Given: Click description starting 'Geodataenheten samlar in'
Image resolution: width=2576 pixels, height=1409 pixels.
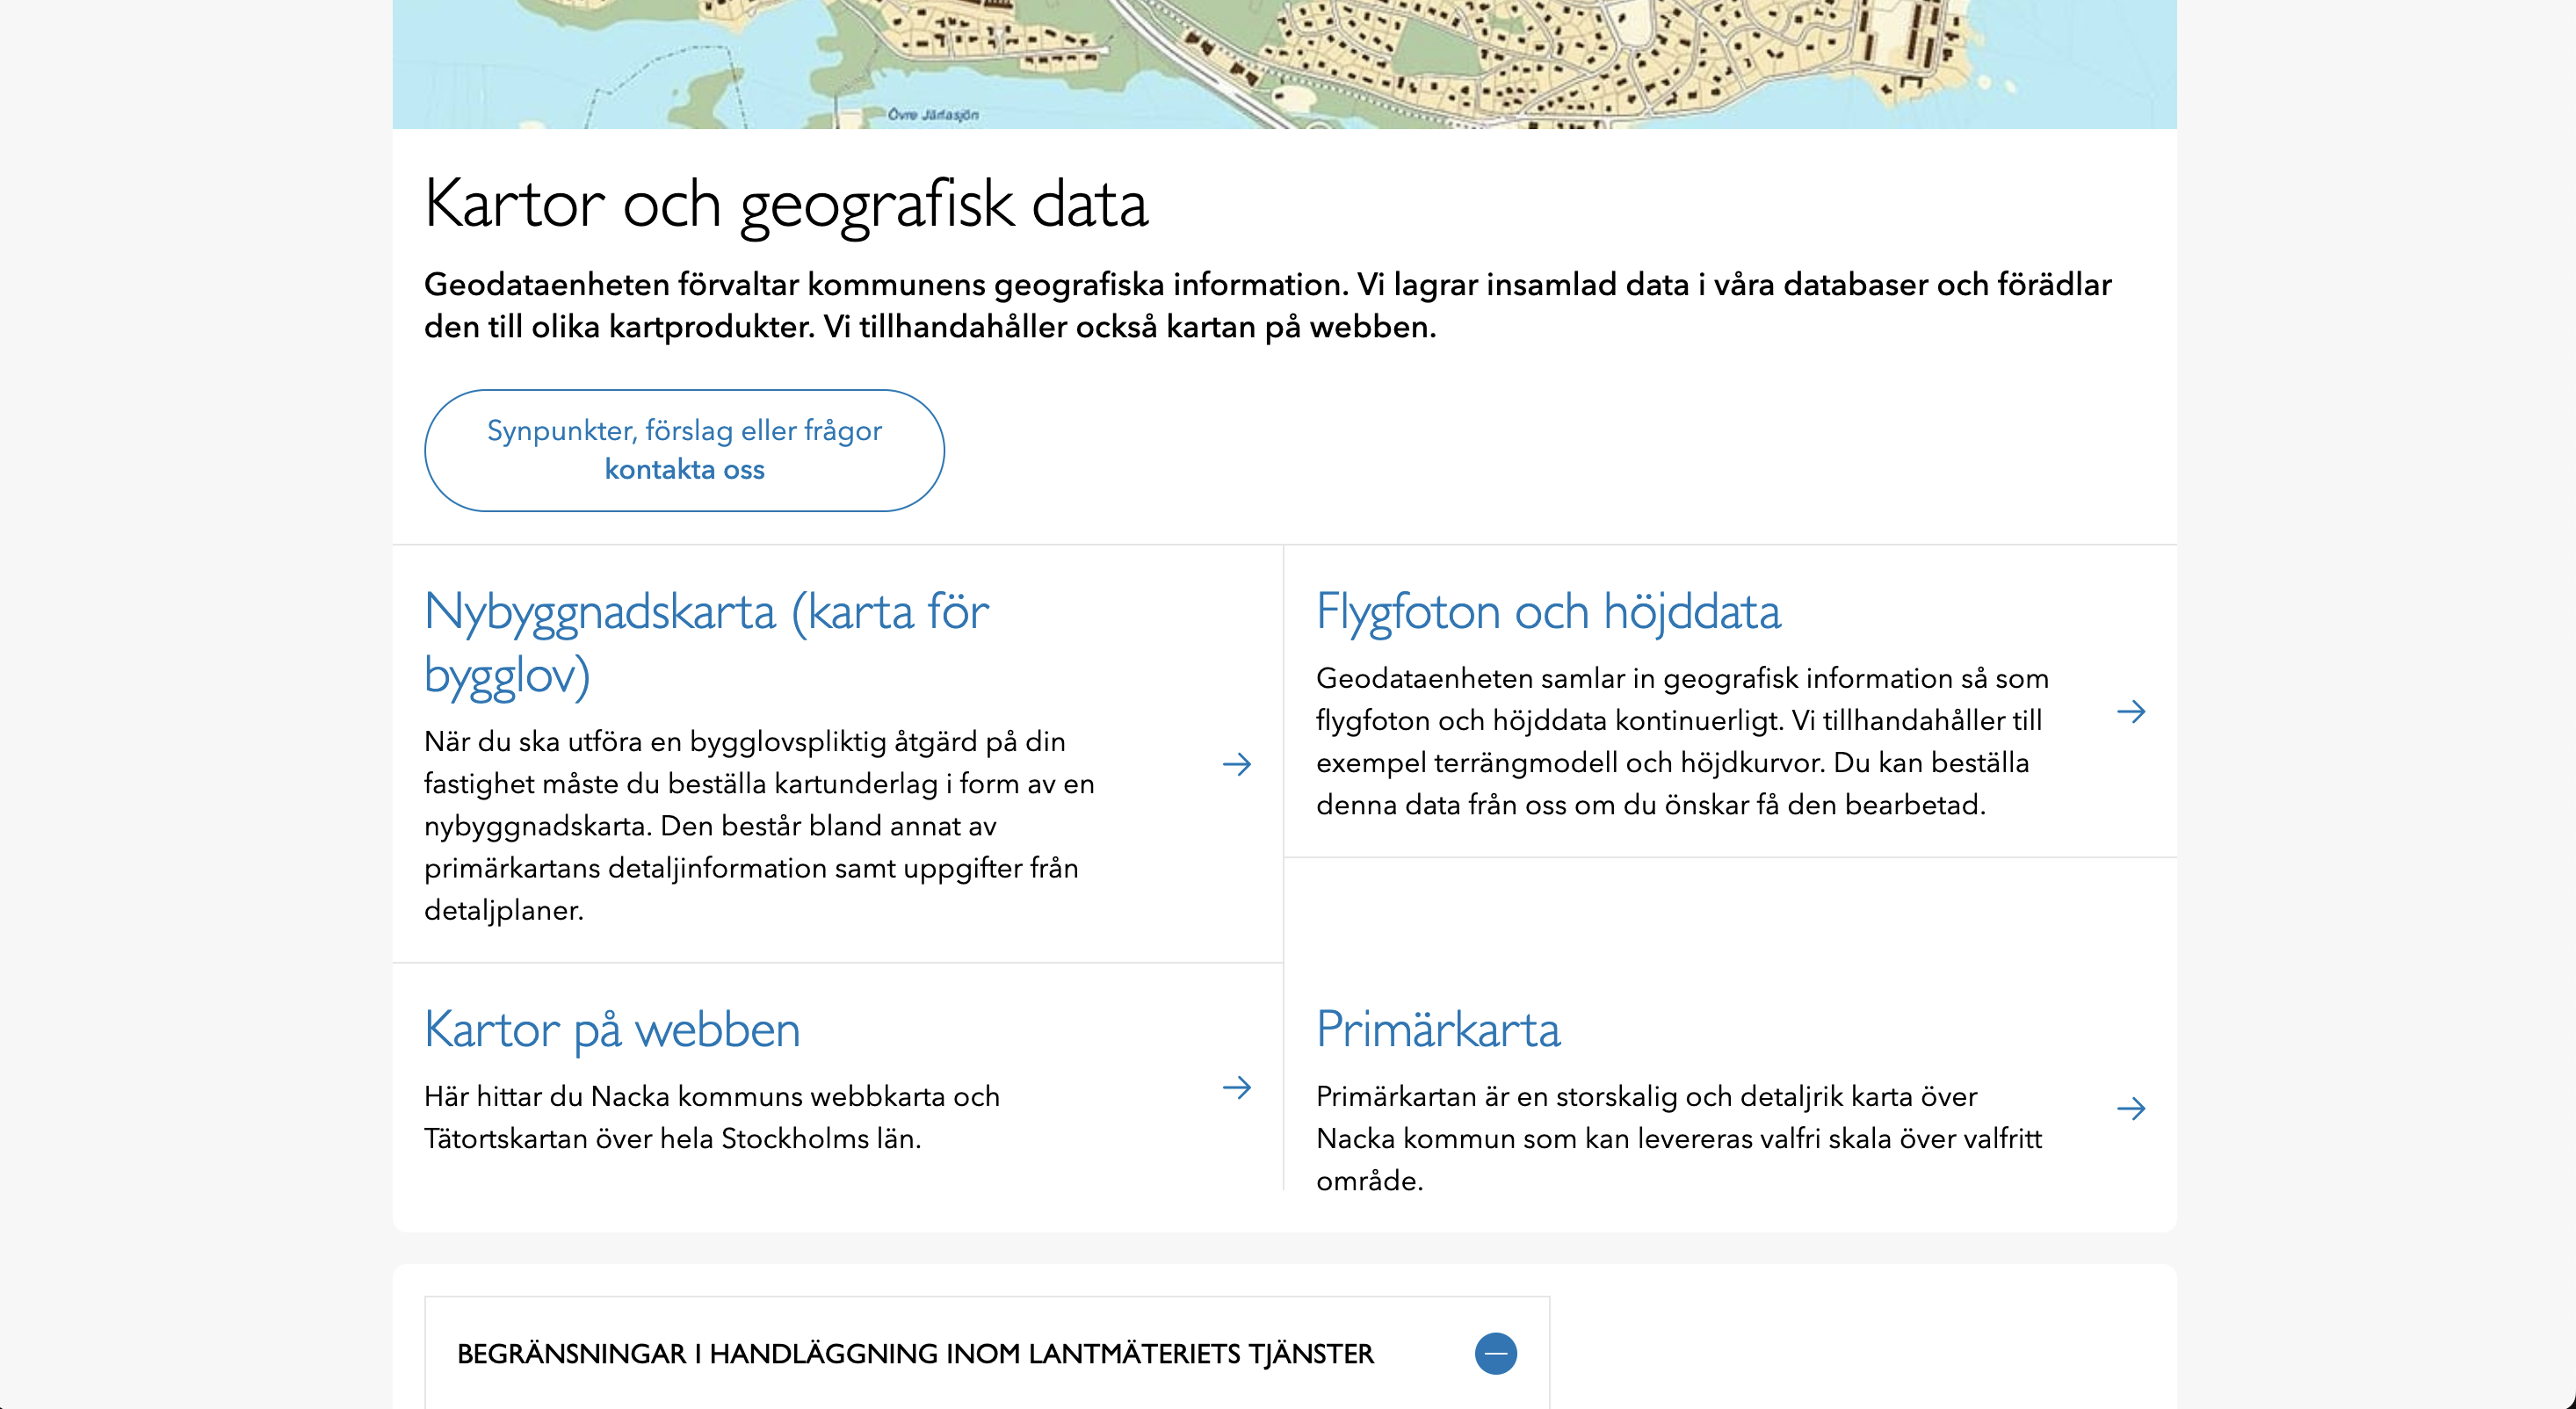Looking at the screenshot, I should (1682, 741).
